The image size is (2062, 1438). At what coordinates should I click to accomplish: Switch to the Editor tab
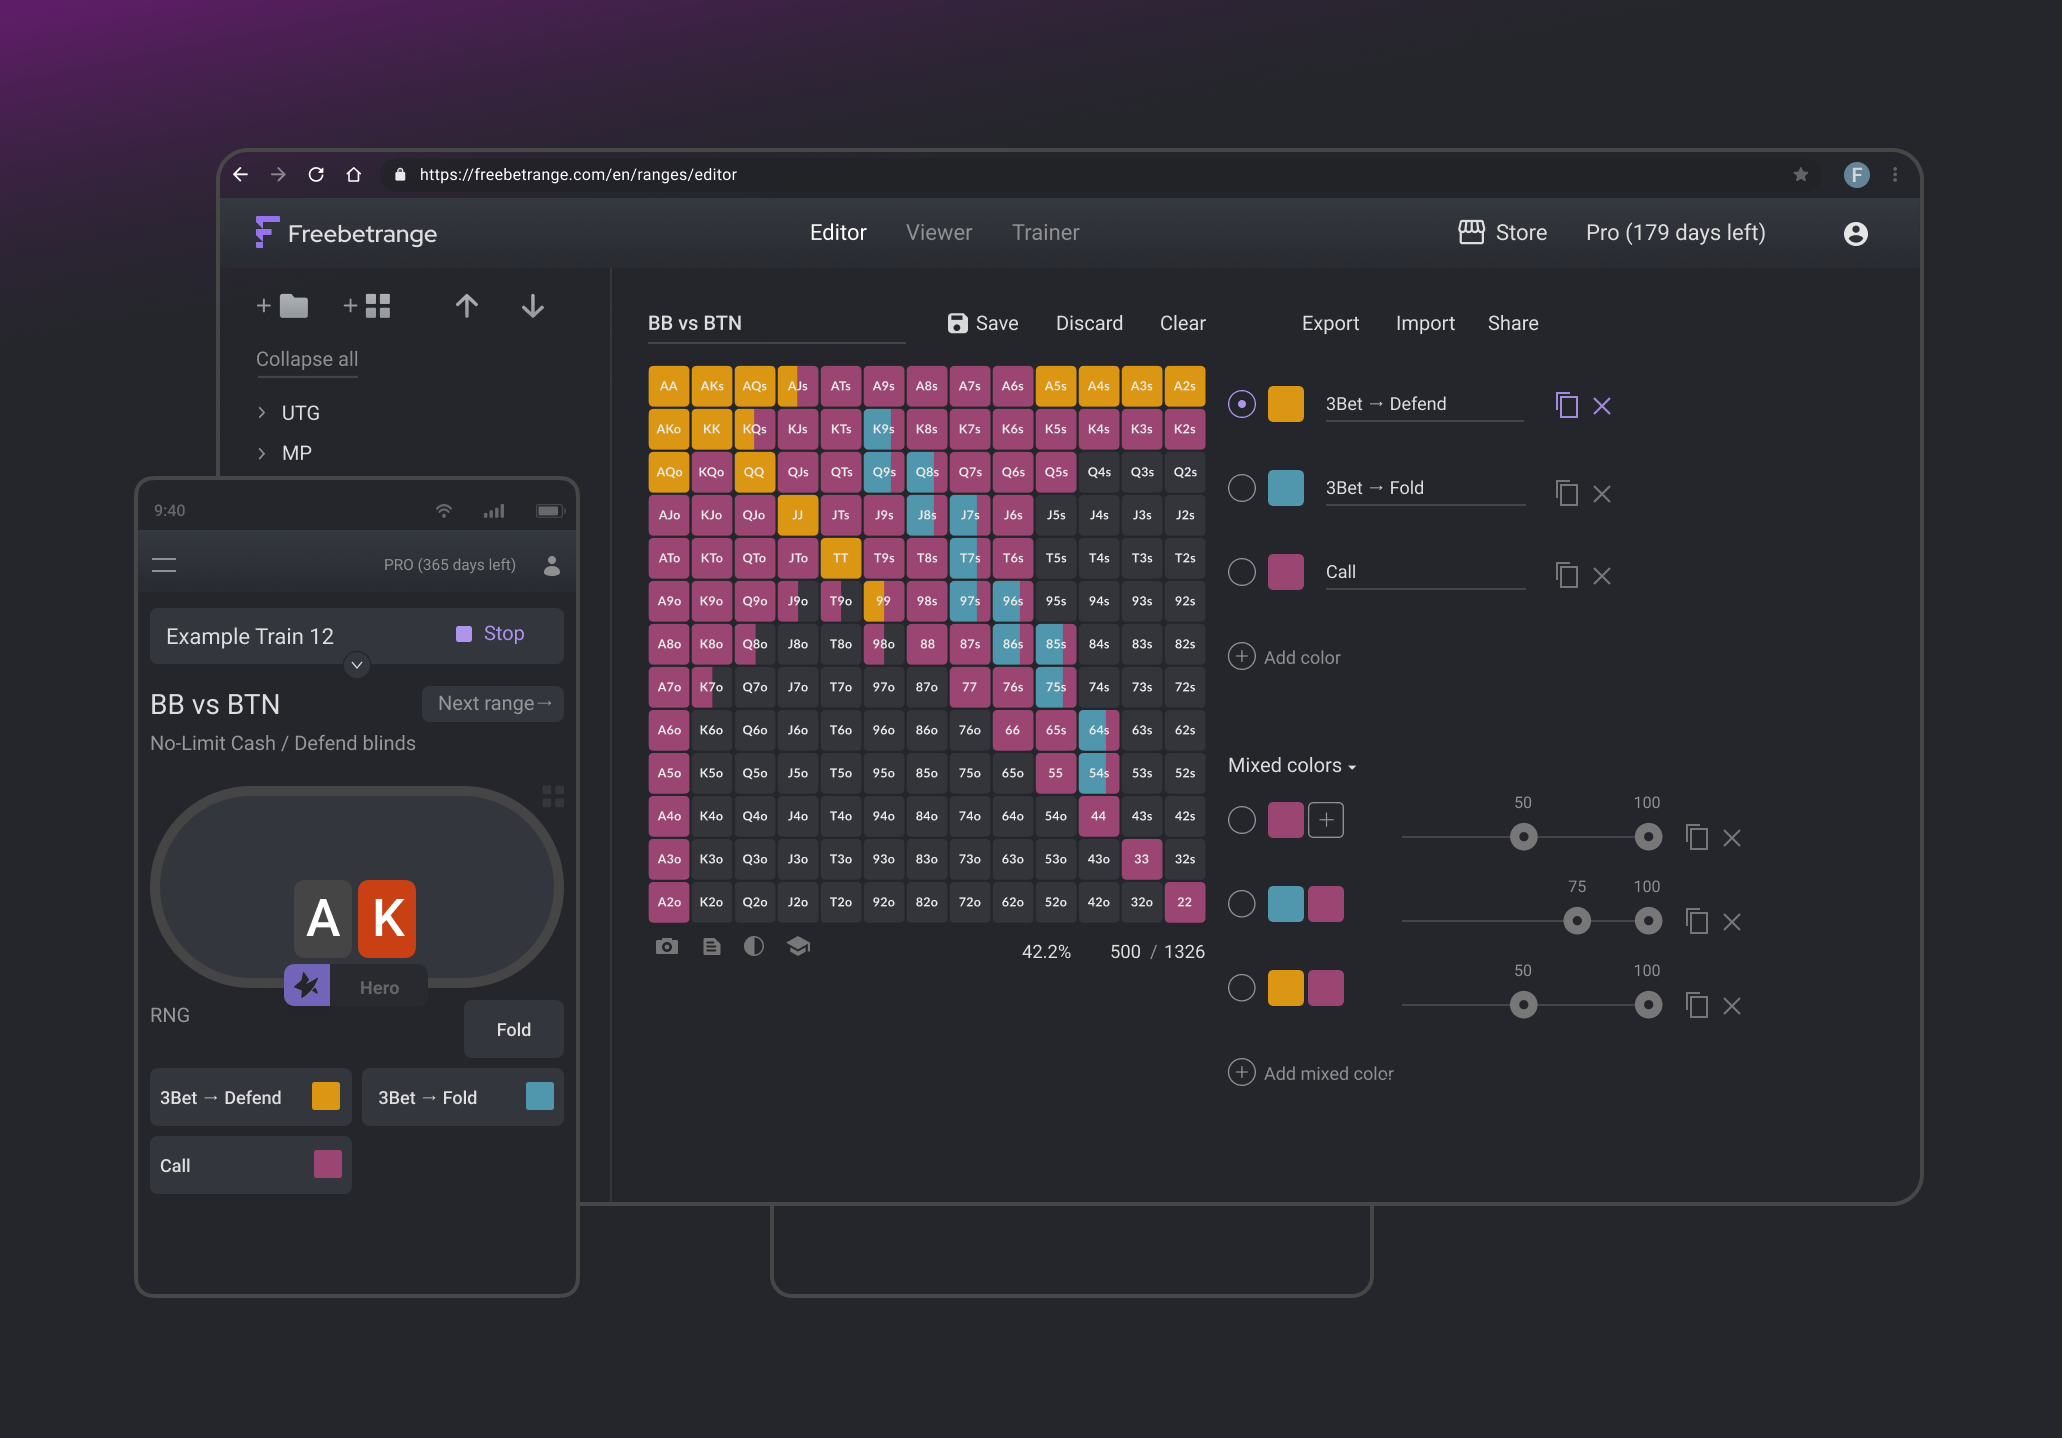[x=838, y=232]
